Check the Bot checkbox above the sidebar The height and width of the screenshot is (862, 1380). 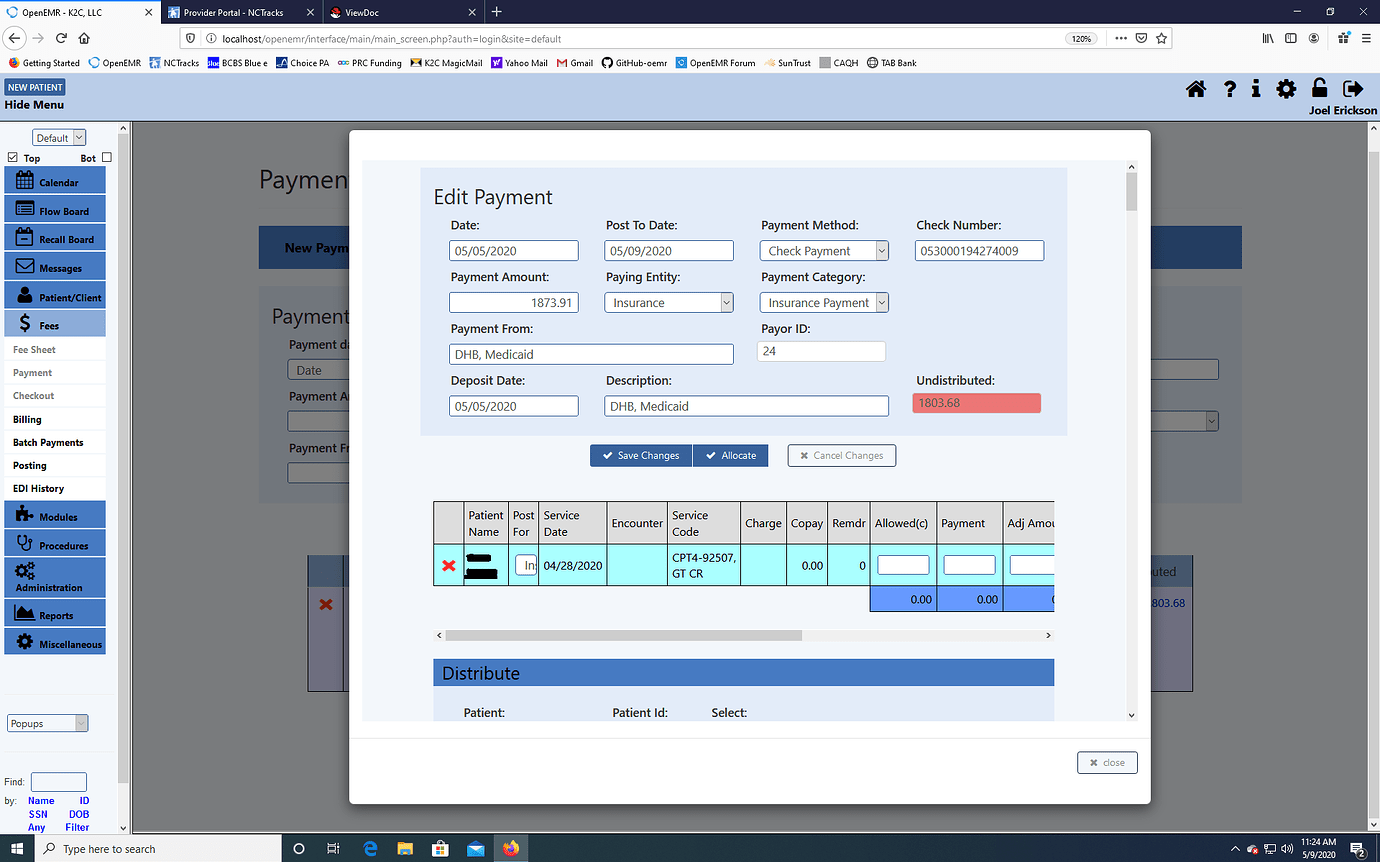pyautogui.click(x=106, y=157)
